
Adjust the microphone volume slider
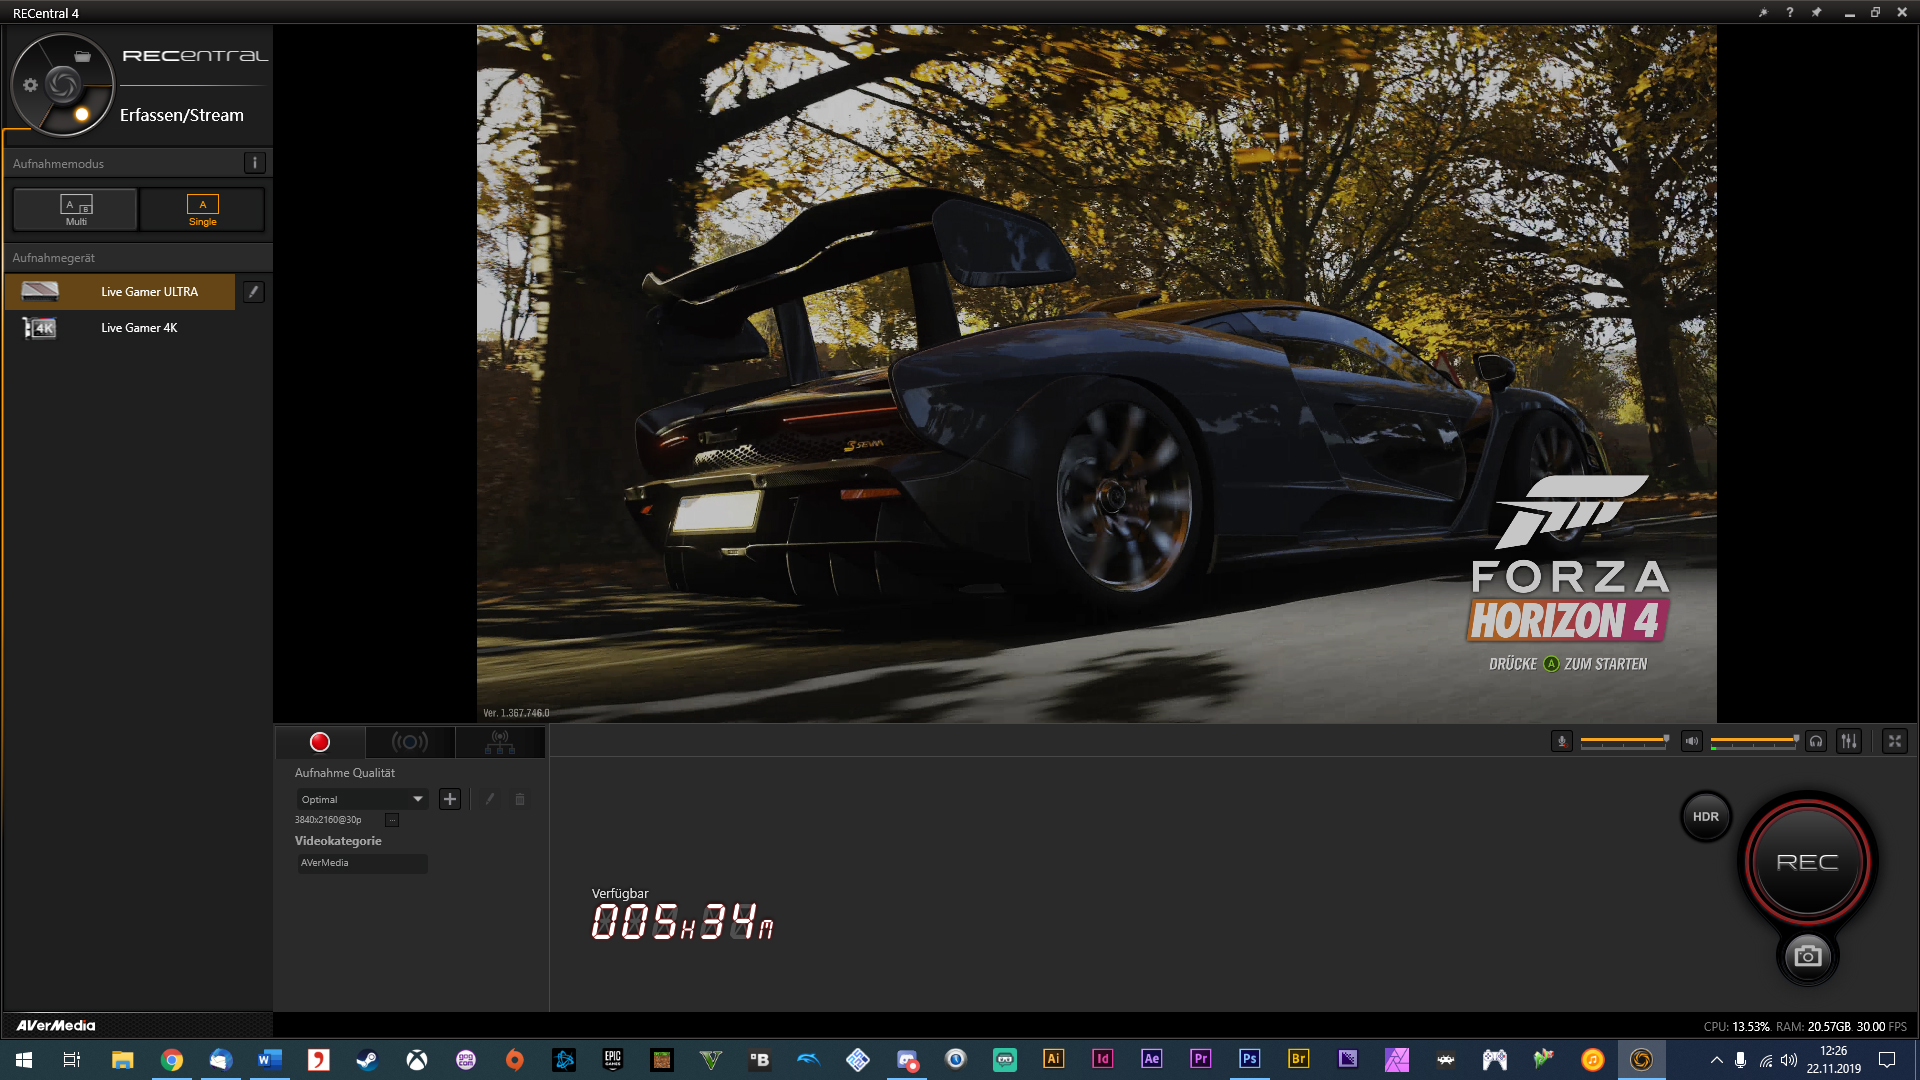coord(1622,741)
